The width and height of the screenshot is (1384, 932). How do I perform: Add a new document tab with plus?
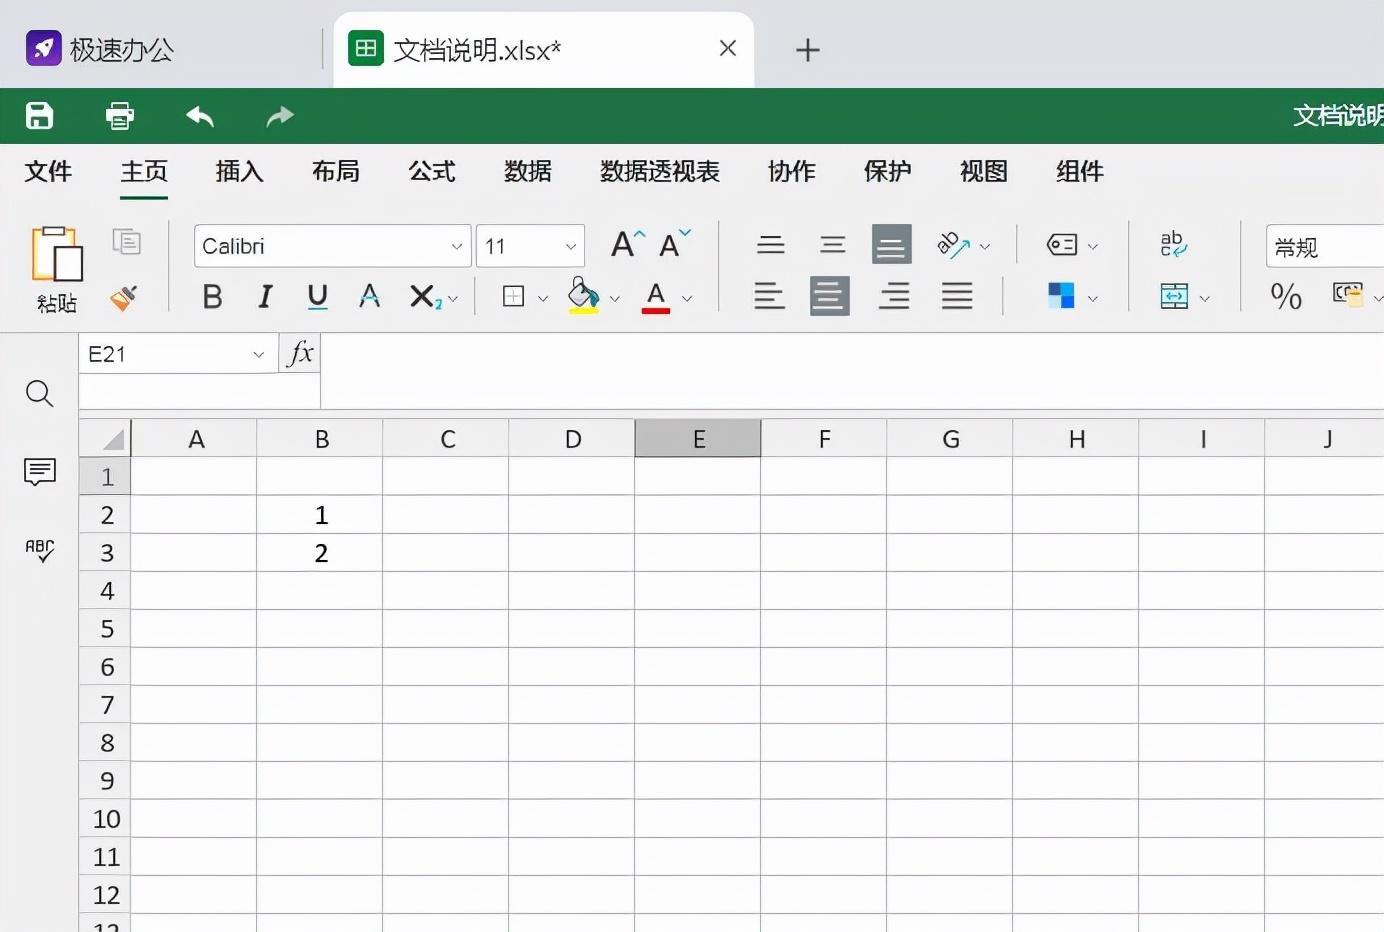tap(808, 50)
